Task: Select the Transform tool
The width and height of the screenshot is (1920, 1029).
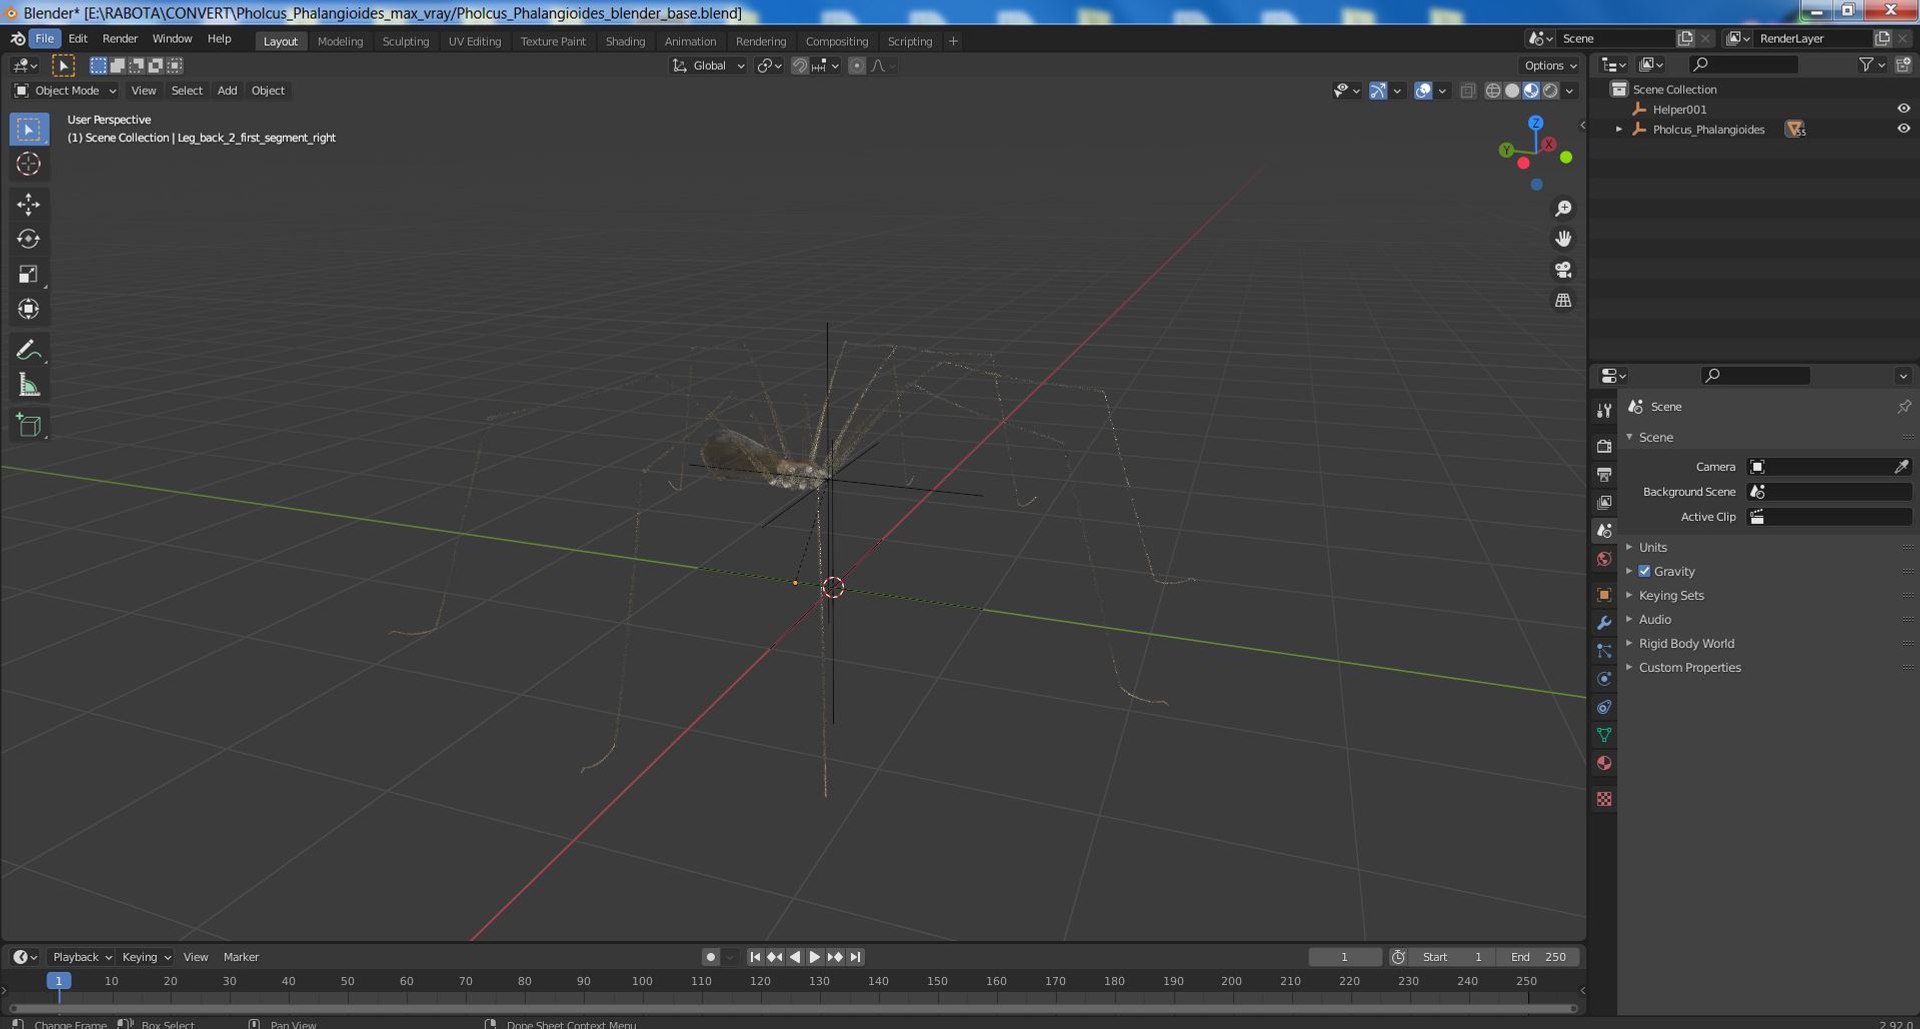Action: coord(29,309)
